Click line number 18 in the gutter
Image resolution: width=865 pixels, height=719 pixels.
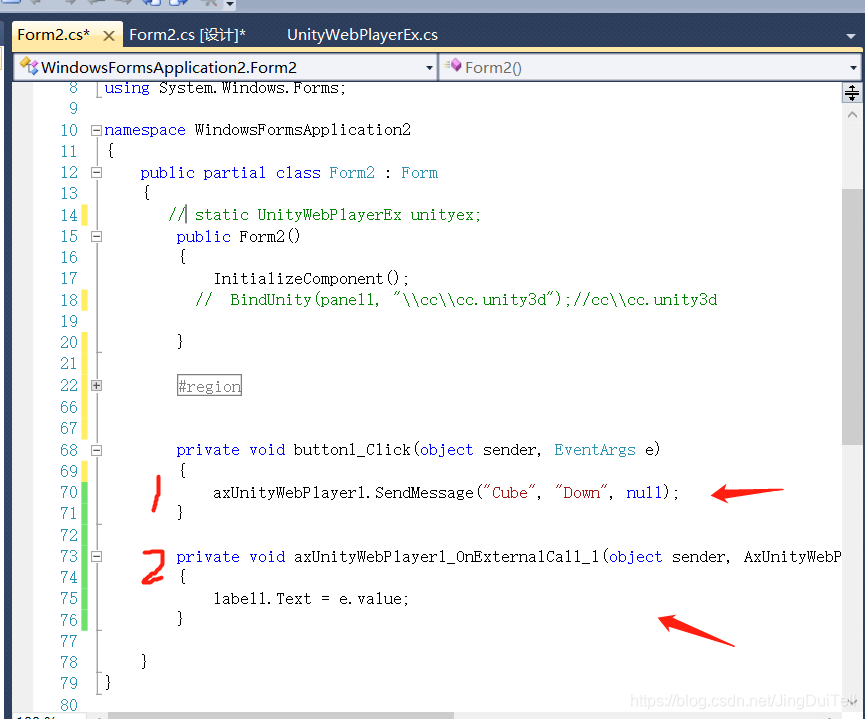(x=69, y=300)
